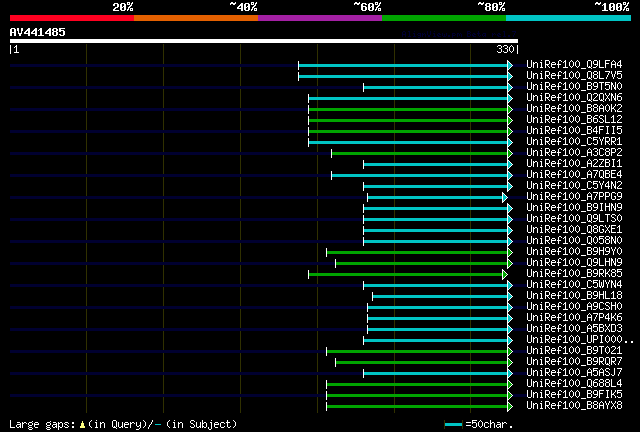Click the query end position 330
The image size is (640, 432).
(505, 49)
